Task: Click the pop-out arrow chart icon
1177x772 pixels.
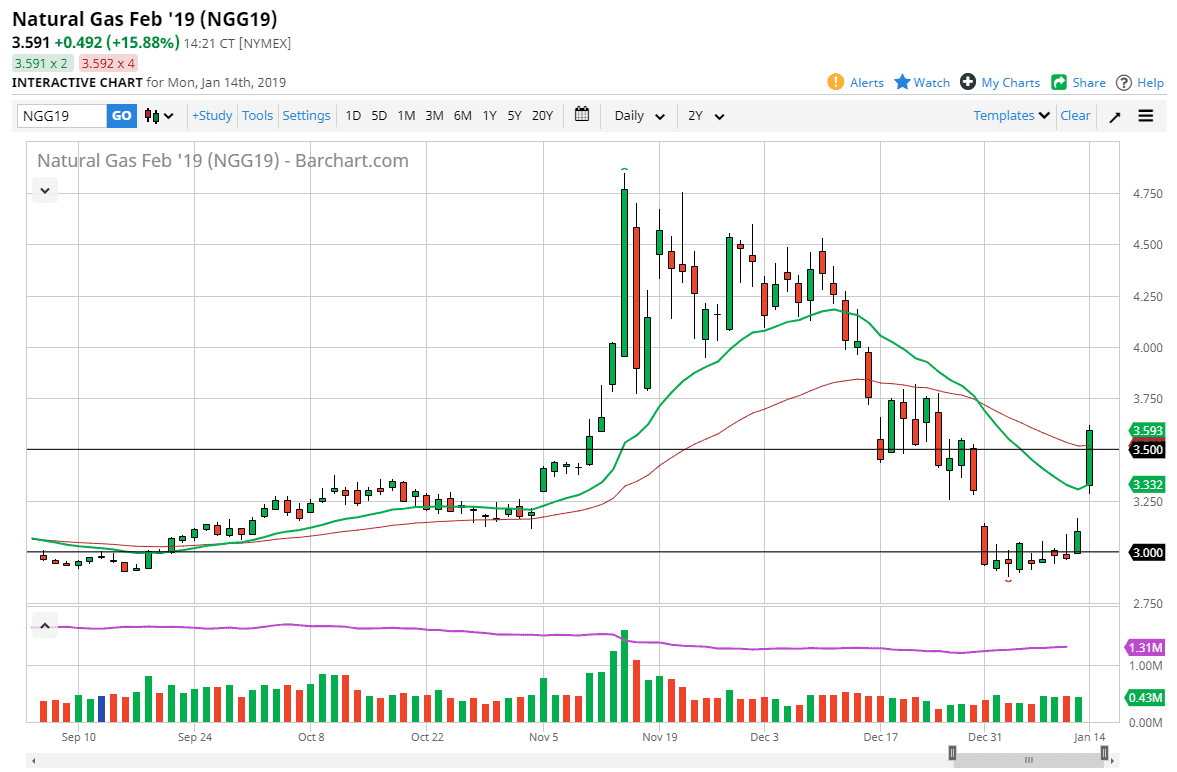Action: 1114,116
